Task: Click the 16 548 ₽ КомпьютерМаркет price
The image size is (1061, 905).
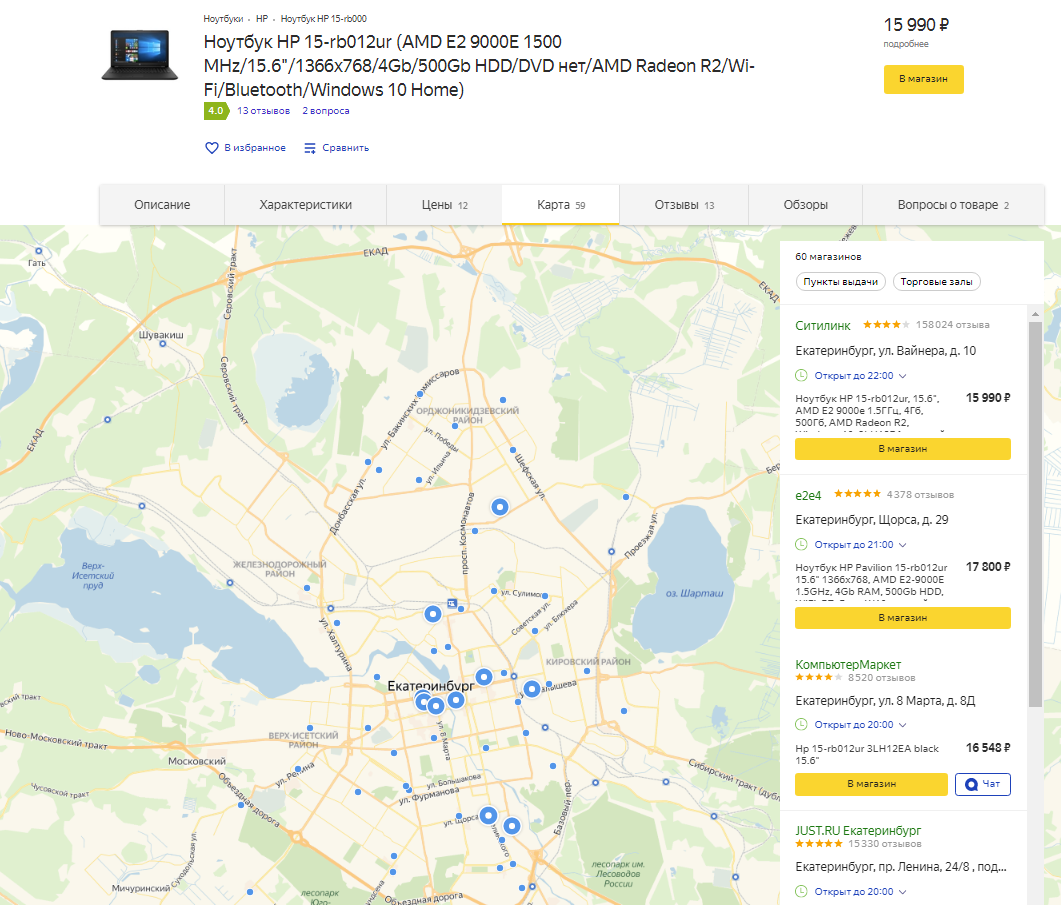Action: pyautogui.click(x=988, y=747)
